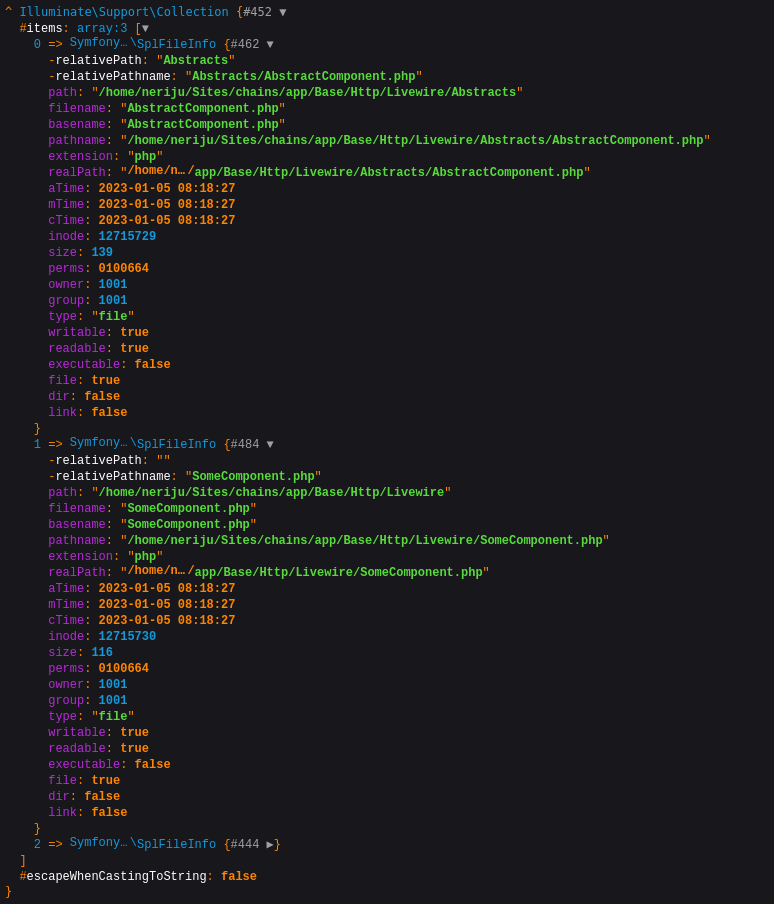Collapse the SplFileInfo #484 entry arrow
The height and width of the screenshot is (904, 774).
pos(270,445)
